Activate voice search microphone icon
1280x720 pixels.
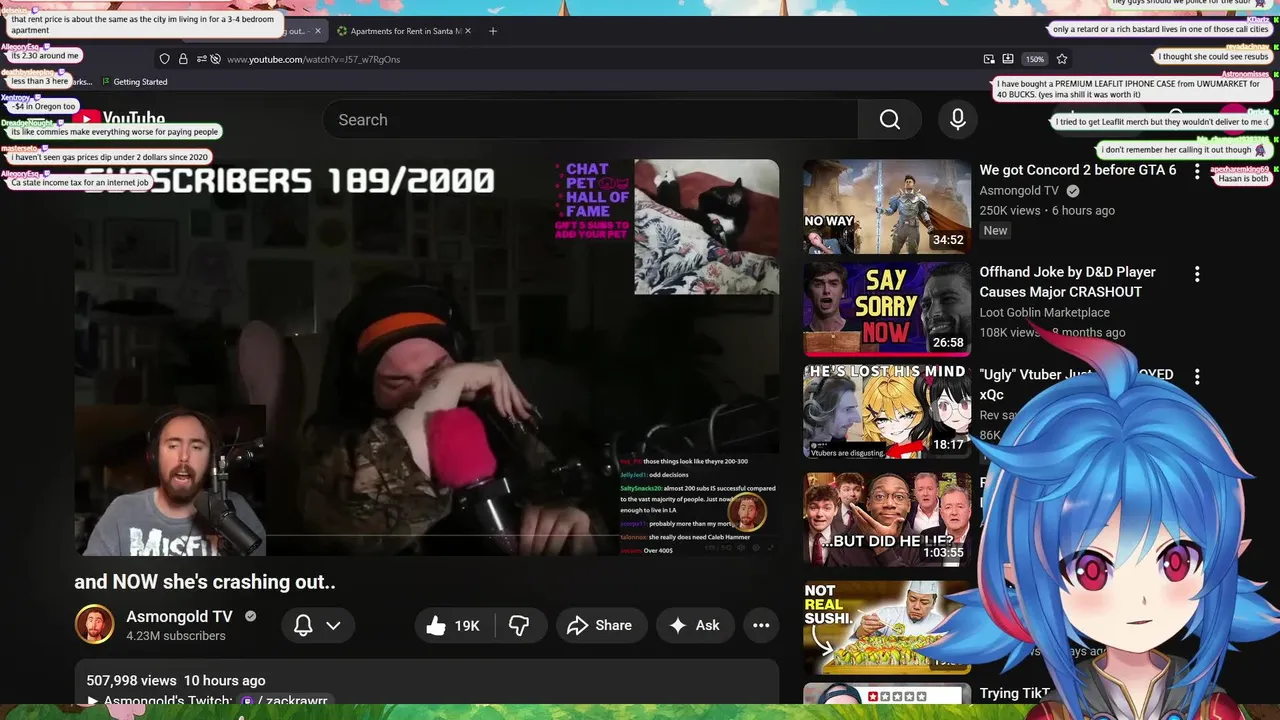point(958,120)
